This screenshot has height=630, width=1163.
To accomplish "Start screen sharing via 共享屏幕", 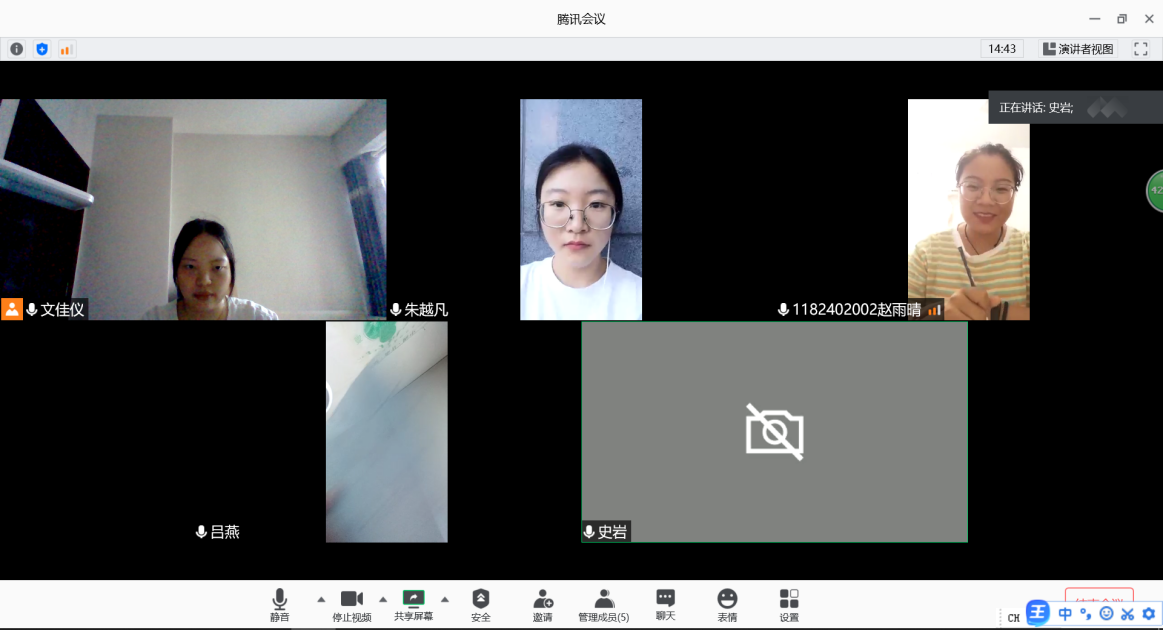I will [413, 604].
